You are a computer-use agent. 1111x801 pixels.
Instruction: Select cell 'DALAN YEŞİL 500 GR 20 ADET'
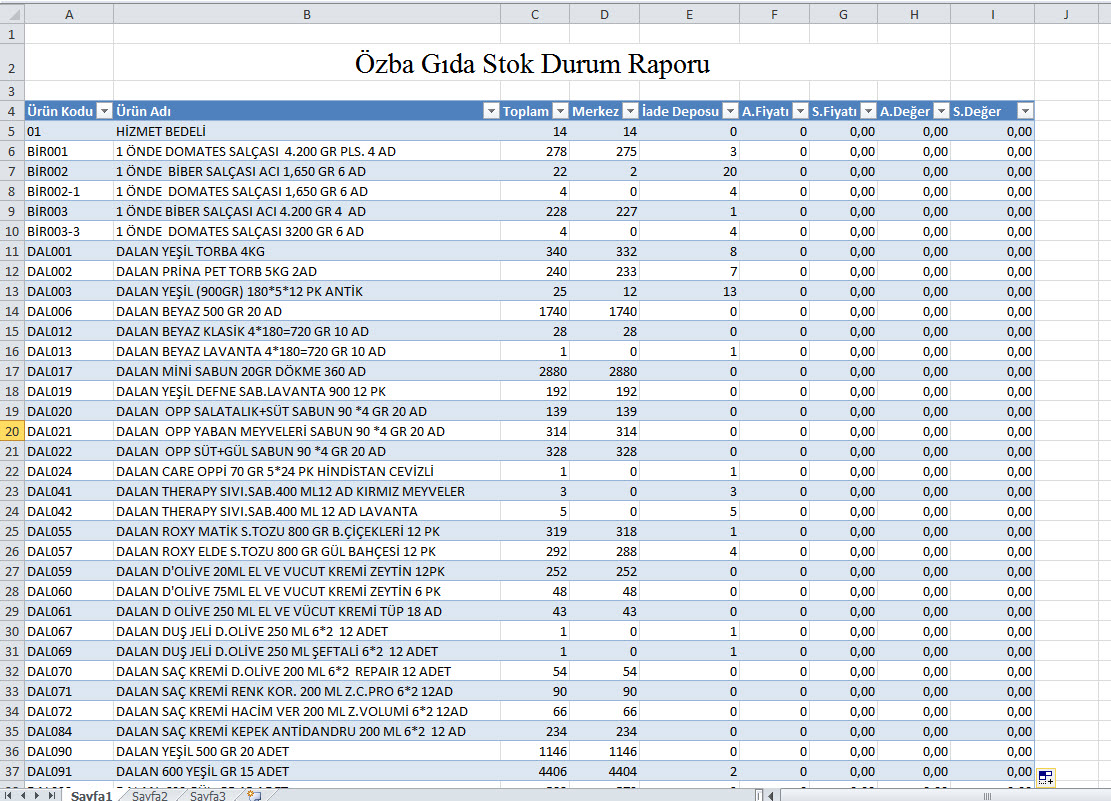(x=307, y=751)
